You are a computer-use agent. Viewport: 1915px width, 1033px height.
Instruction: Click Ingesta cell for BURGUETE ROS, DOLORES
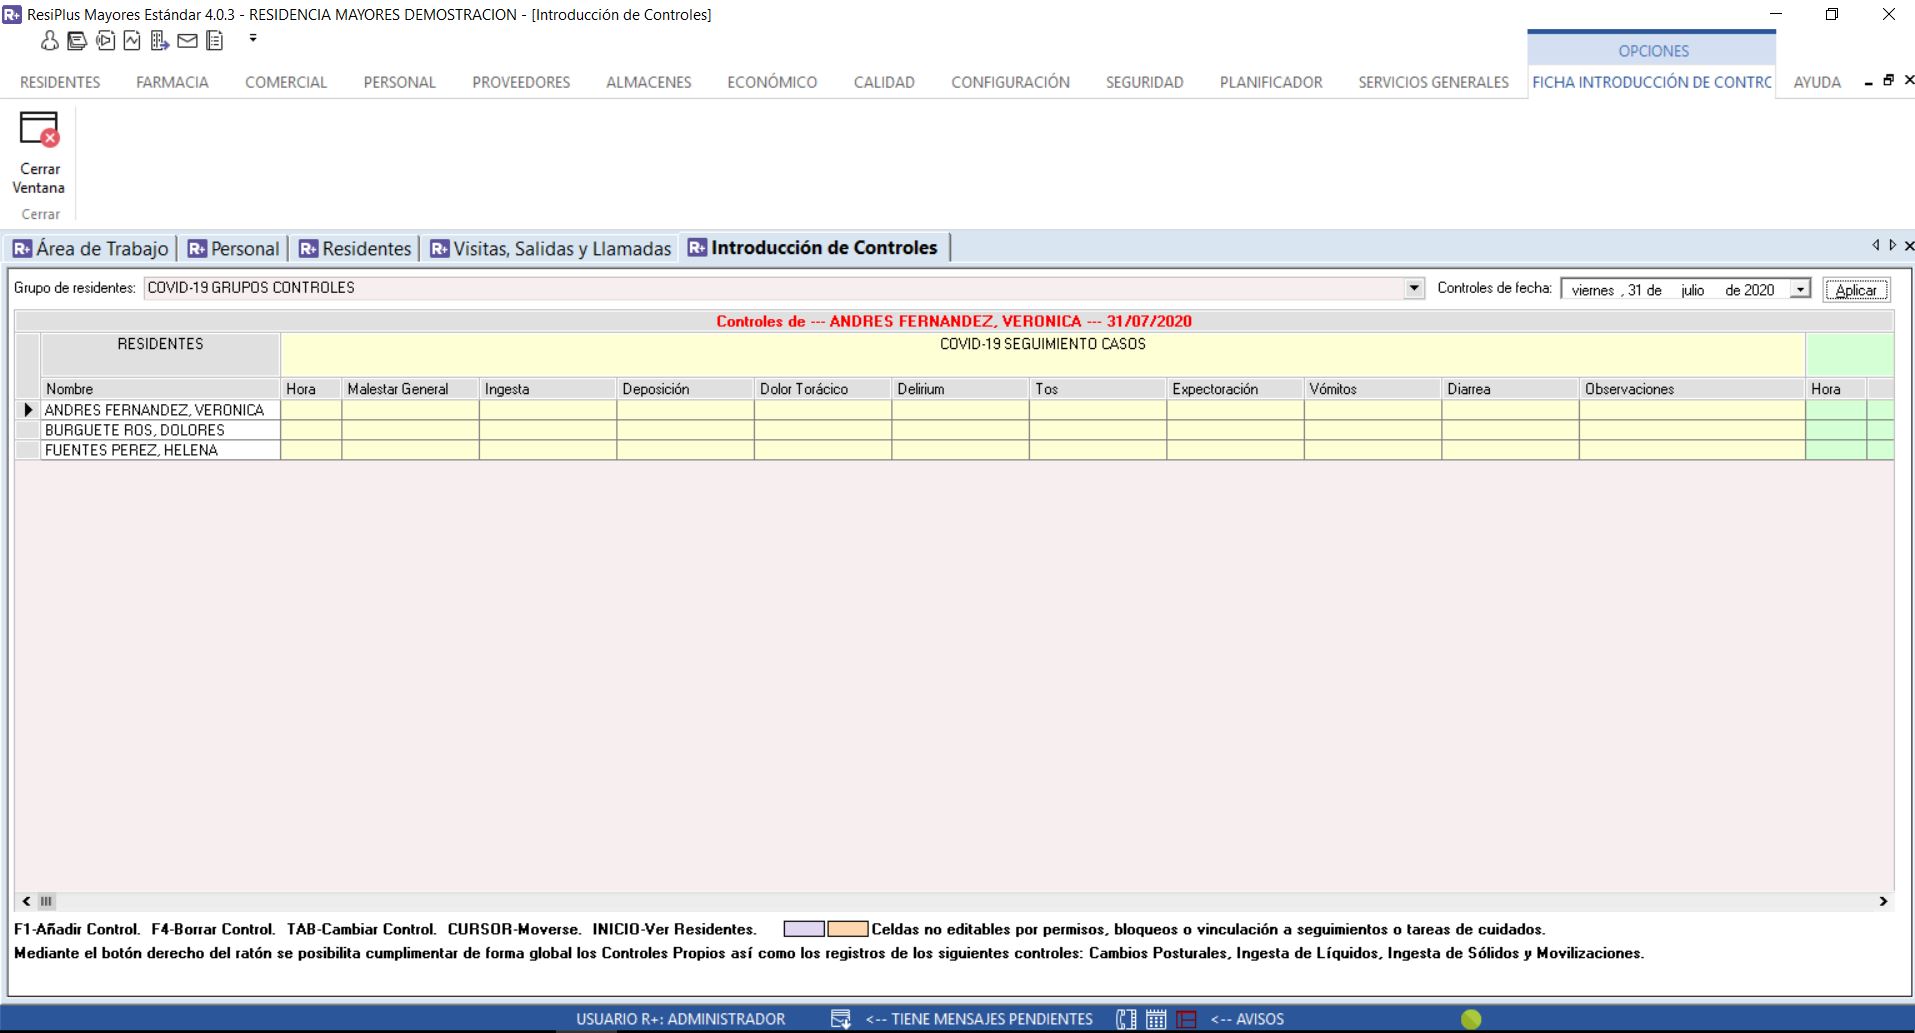pyautogui.click(x=548, y=430)
